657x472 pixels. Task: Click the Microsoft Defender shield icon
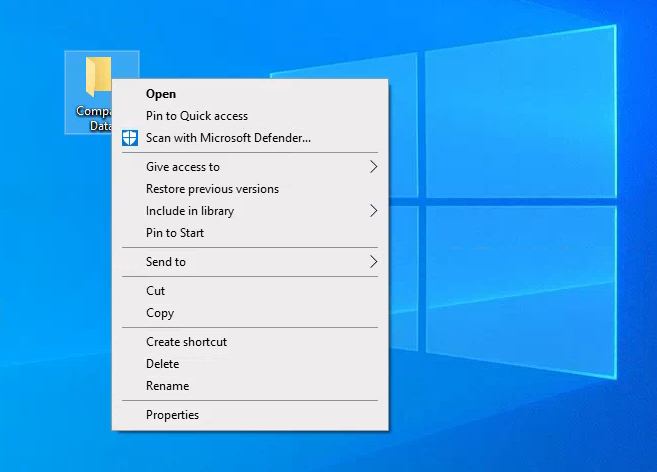click(129, 138)
